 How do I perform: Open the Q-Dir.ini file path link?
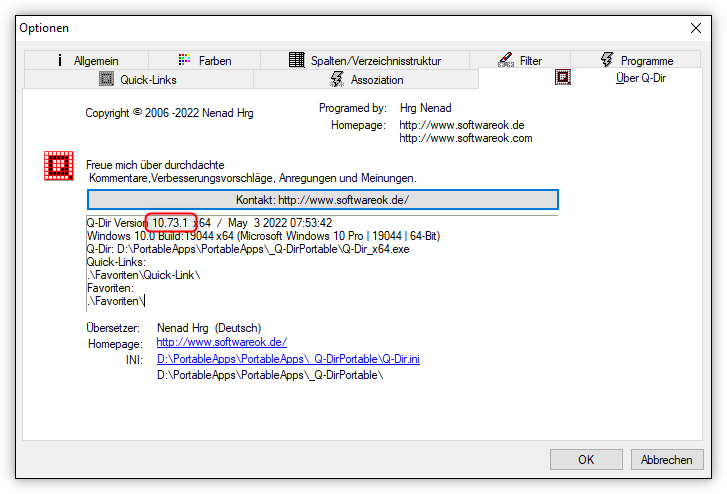288,359
